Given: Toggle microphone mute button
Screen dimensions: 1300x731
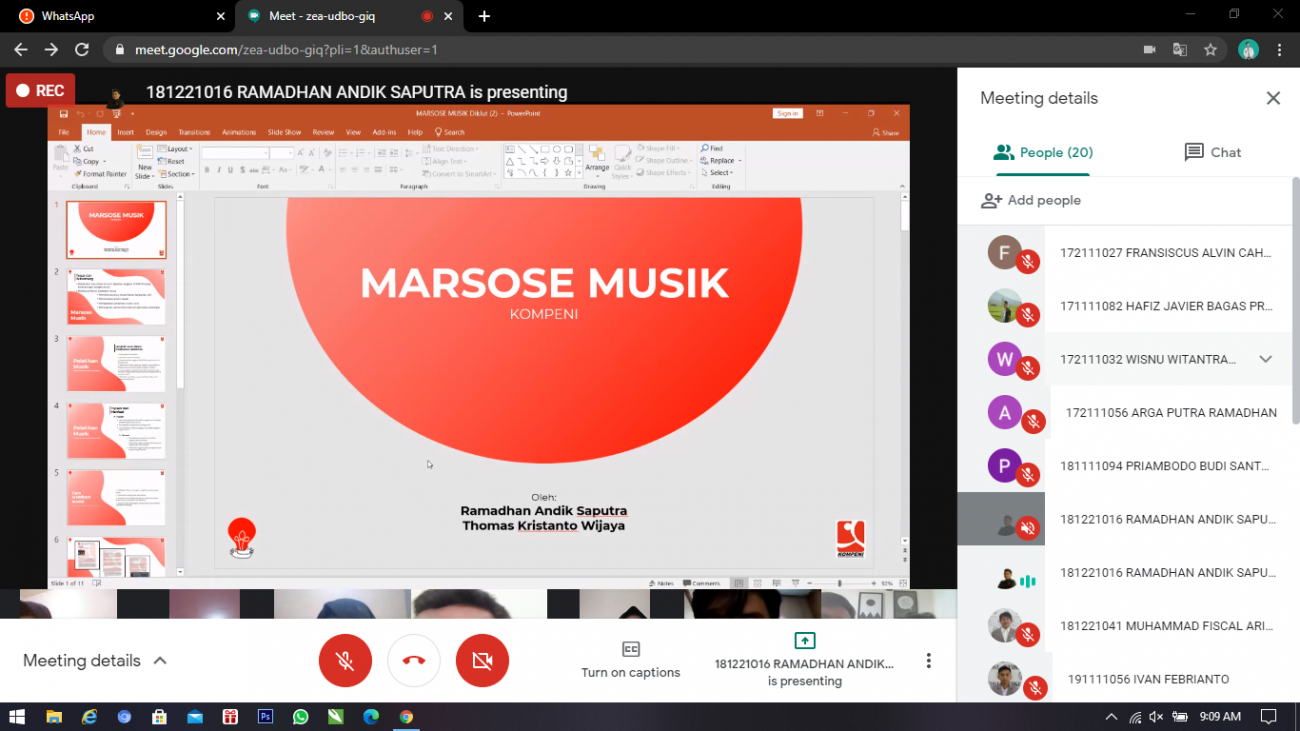Looking at the screenshot, I should tap(345, 661).
